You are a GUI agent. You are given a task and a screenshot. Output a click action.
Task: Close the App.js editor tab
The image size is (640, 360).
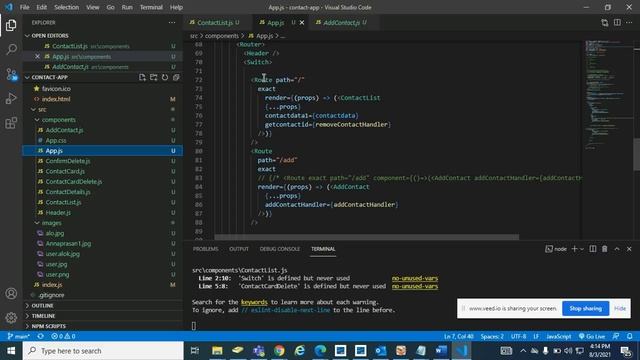[x=302, y=22]
